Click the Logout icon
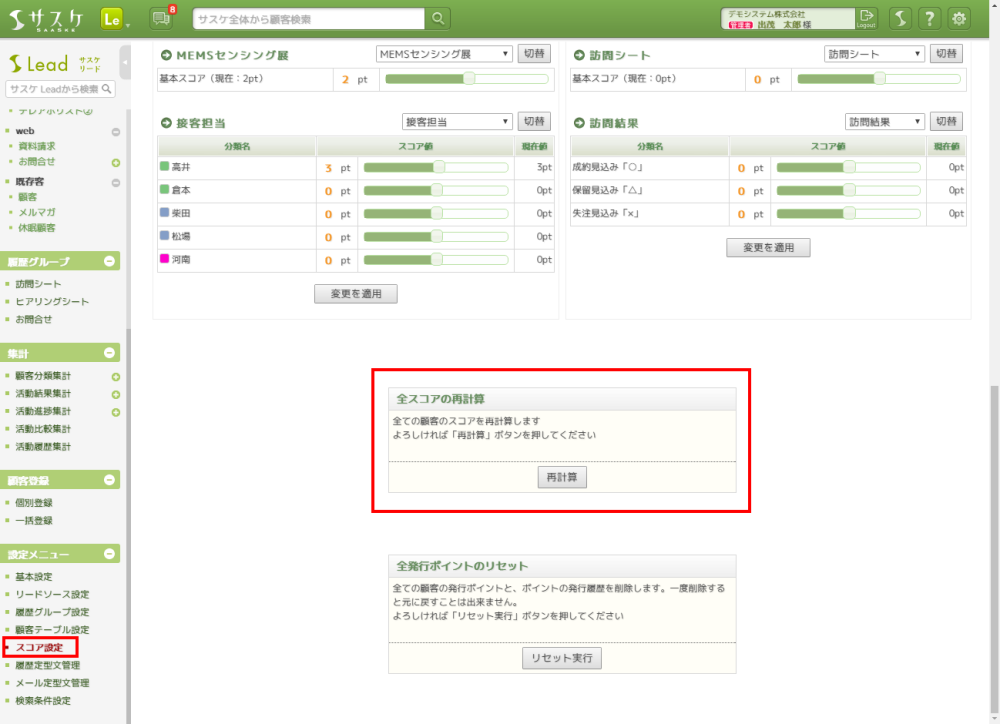1000x724 pixels. coord(866,18)
